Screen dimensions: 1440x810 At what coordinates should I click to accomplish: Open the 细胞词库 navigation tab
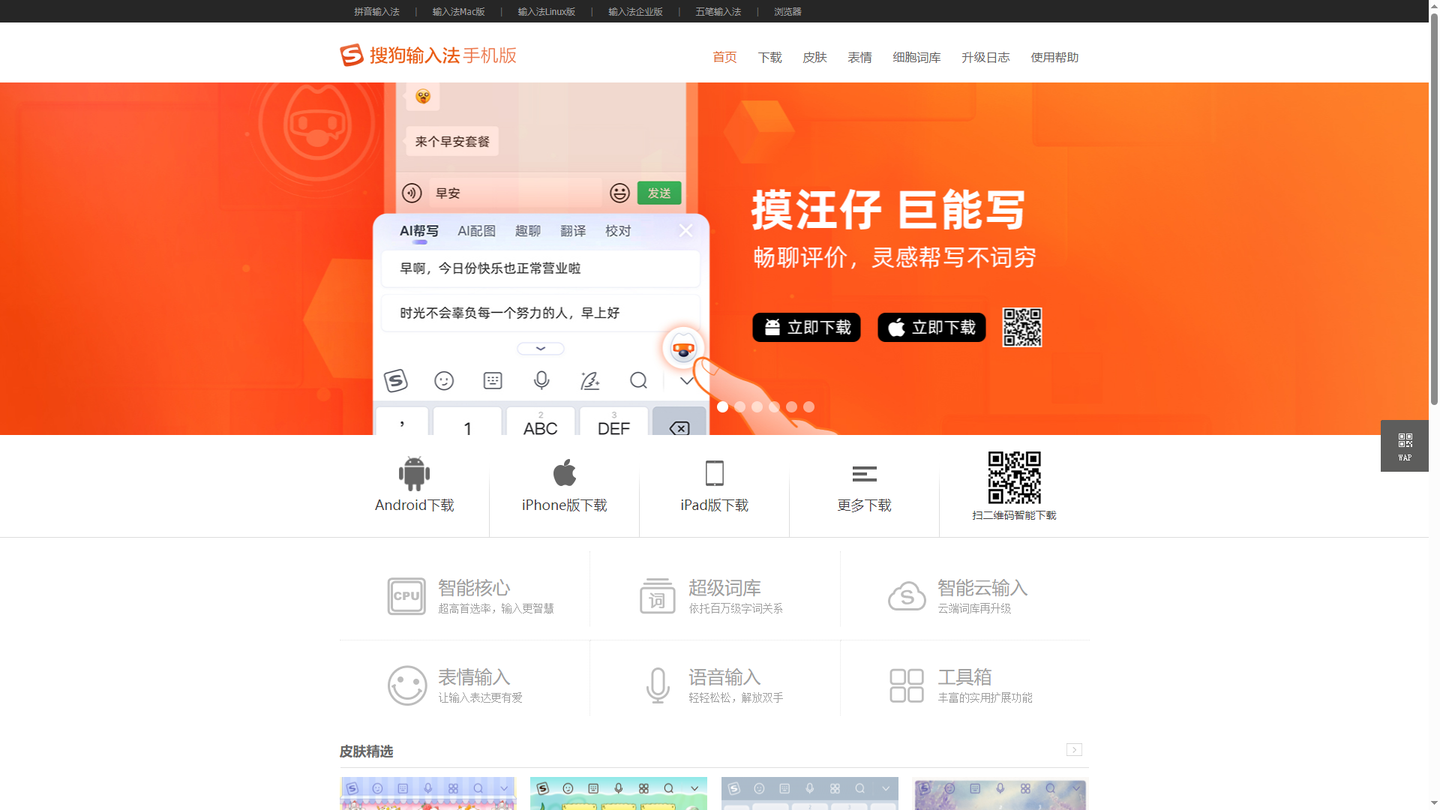pyautogui.click(x=917, y=57)
